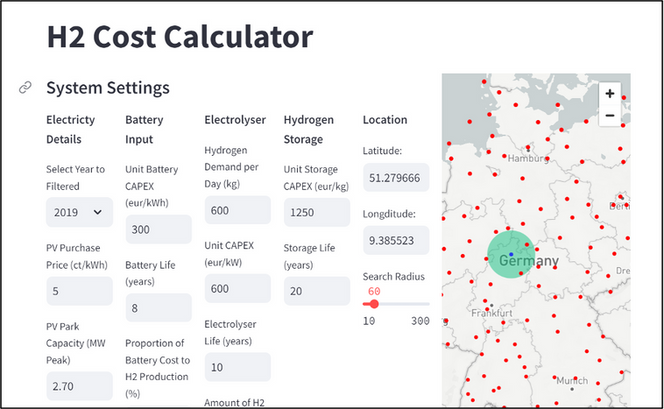
Task: Click the Latitude input field
Action: tap(396, 177)
